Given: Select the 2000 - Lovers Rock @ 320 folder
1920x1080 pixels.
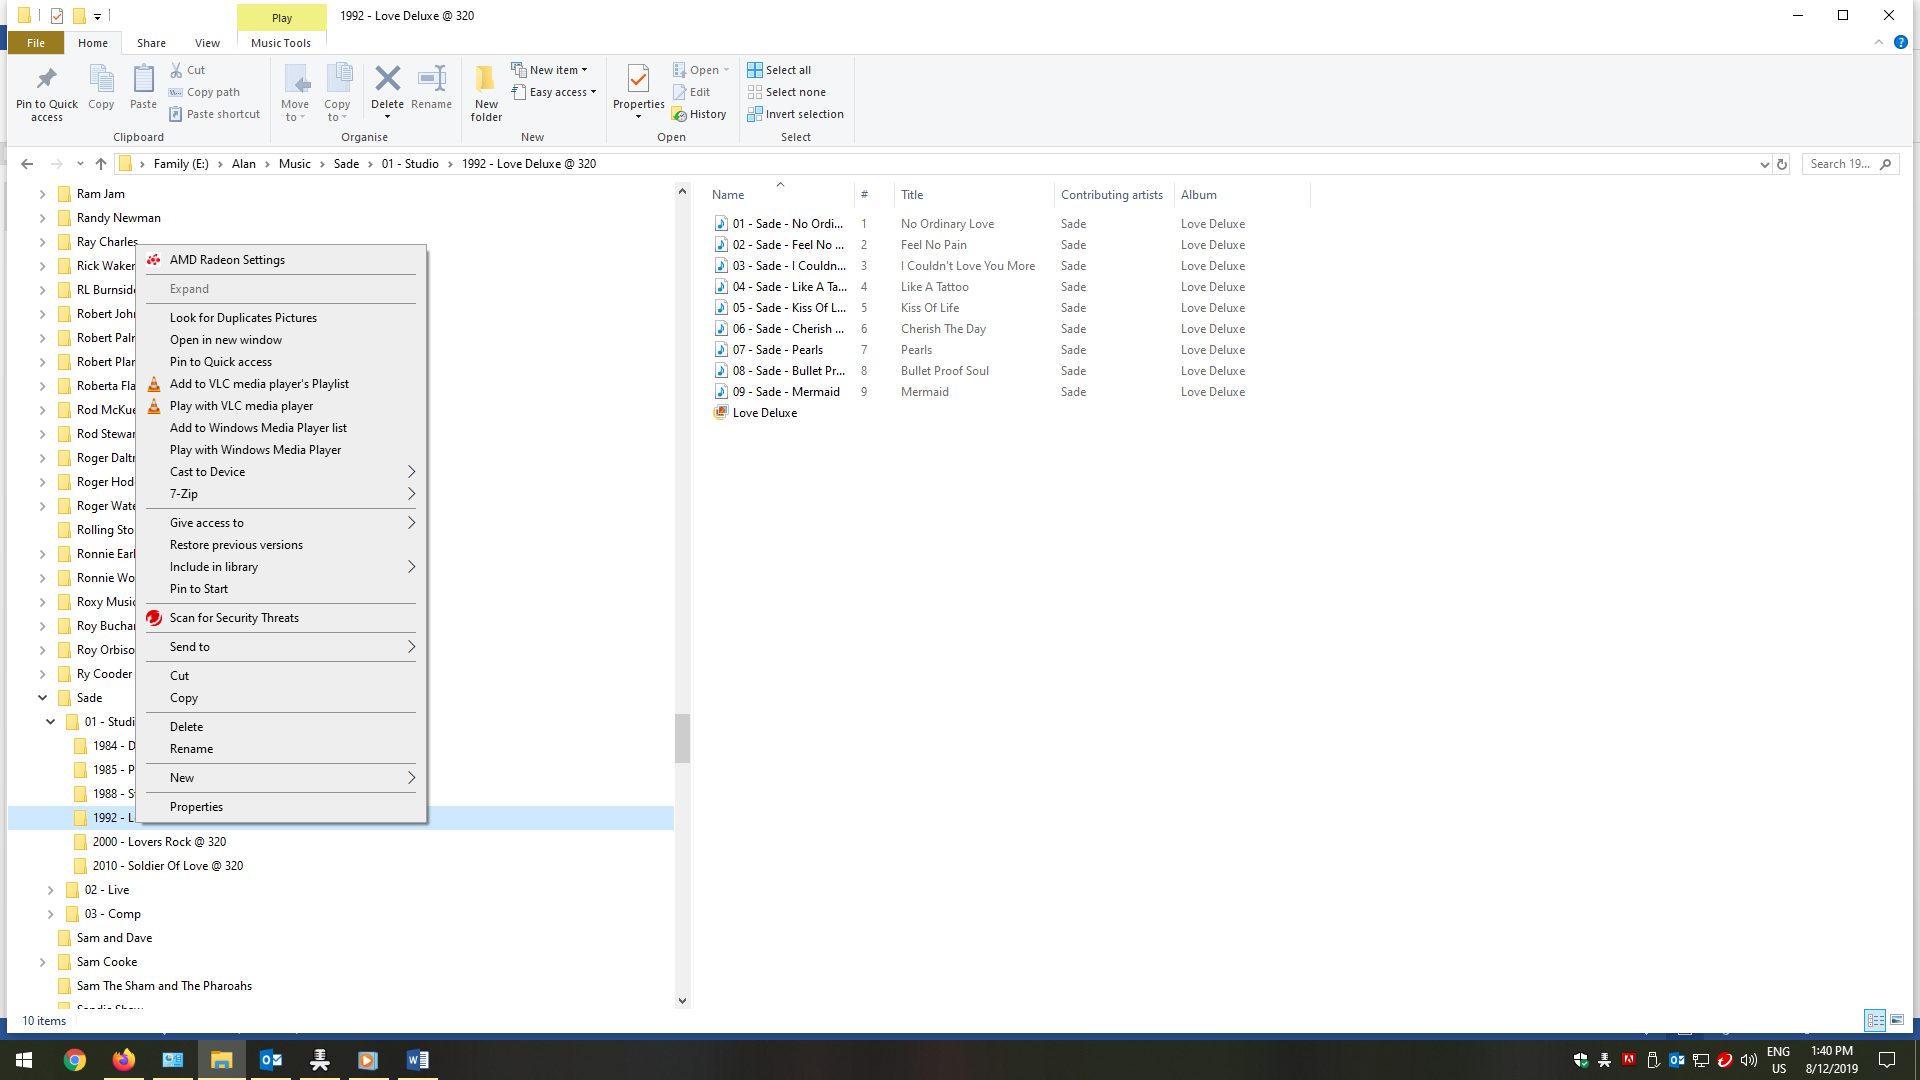Looking at the screenshot, I should click(159, 842).
